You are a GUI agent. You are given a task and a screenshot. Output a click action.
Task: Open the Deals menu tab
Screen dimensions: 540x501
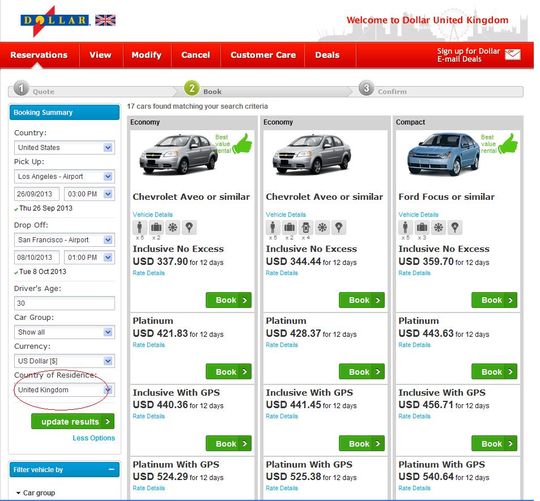tap(327, 55)
